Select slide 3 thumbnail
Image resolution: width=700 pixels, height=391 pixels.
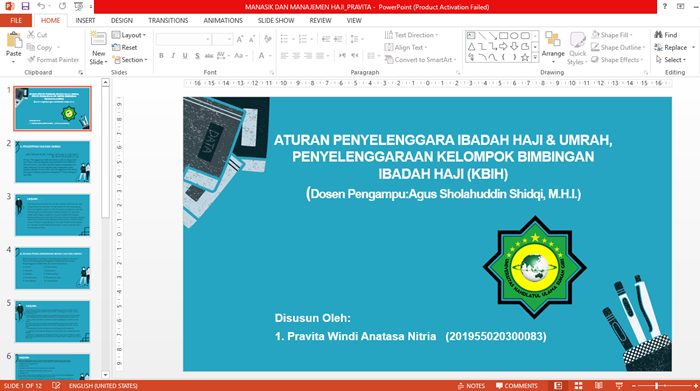(x=52, y=215)
